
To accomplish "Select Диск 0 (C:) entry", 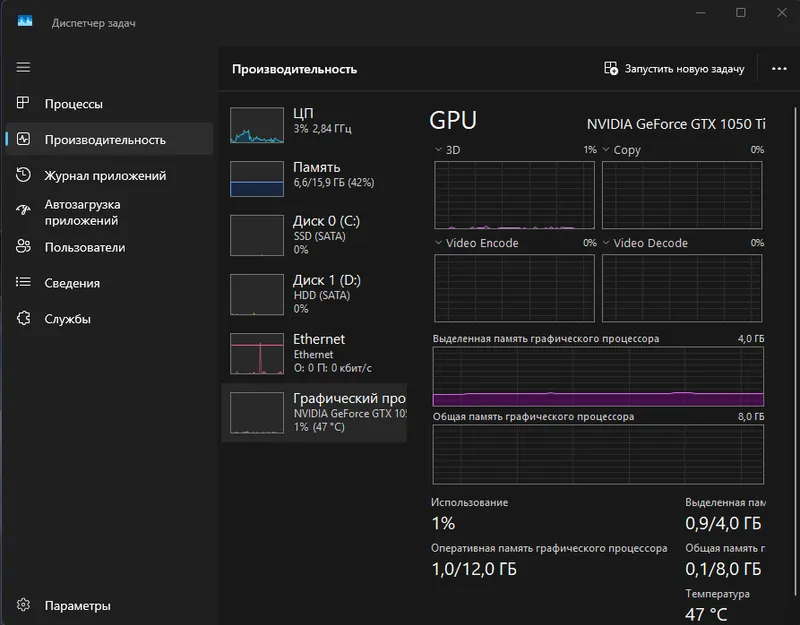I will tap(314, 235).
